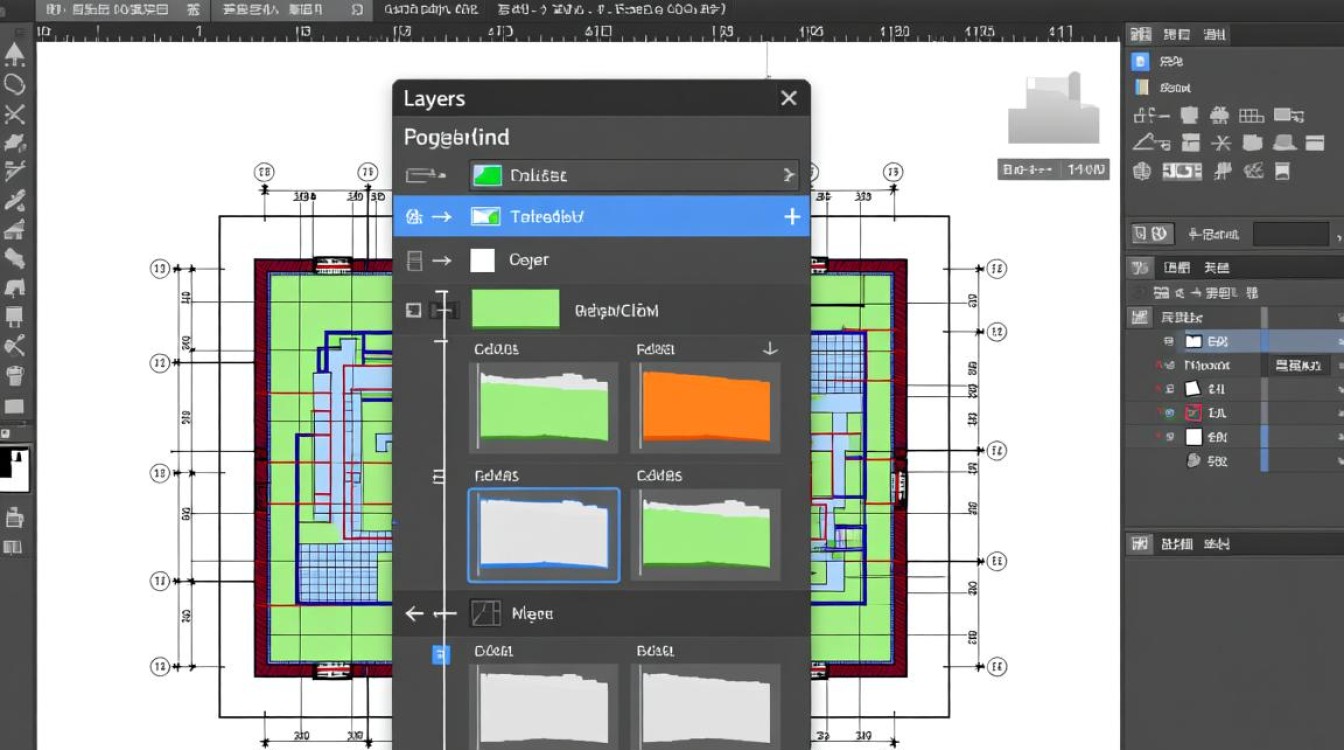Close the Layers dialog
The width and height of the screenshot is (1344, 750).
(788, 98)
